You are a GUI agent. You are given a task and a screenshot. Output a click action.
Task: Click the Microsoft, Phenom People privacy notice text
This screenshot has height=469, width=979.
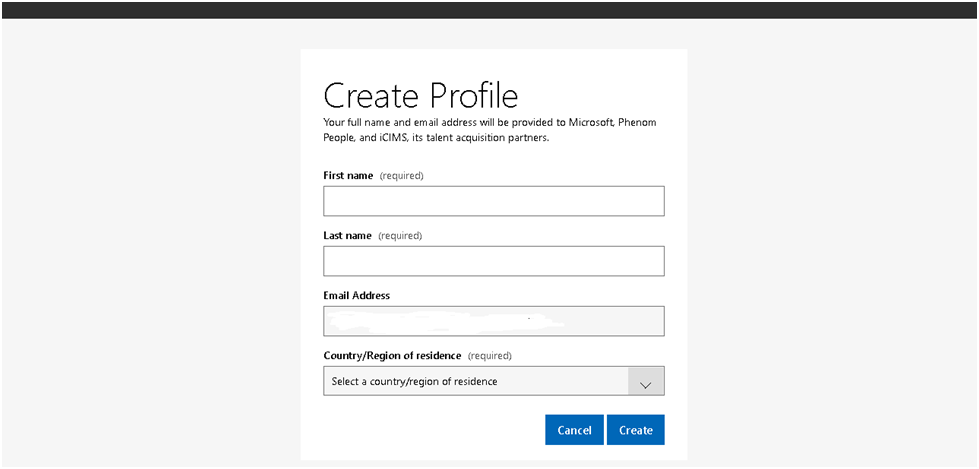pos(490,130)
